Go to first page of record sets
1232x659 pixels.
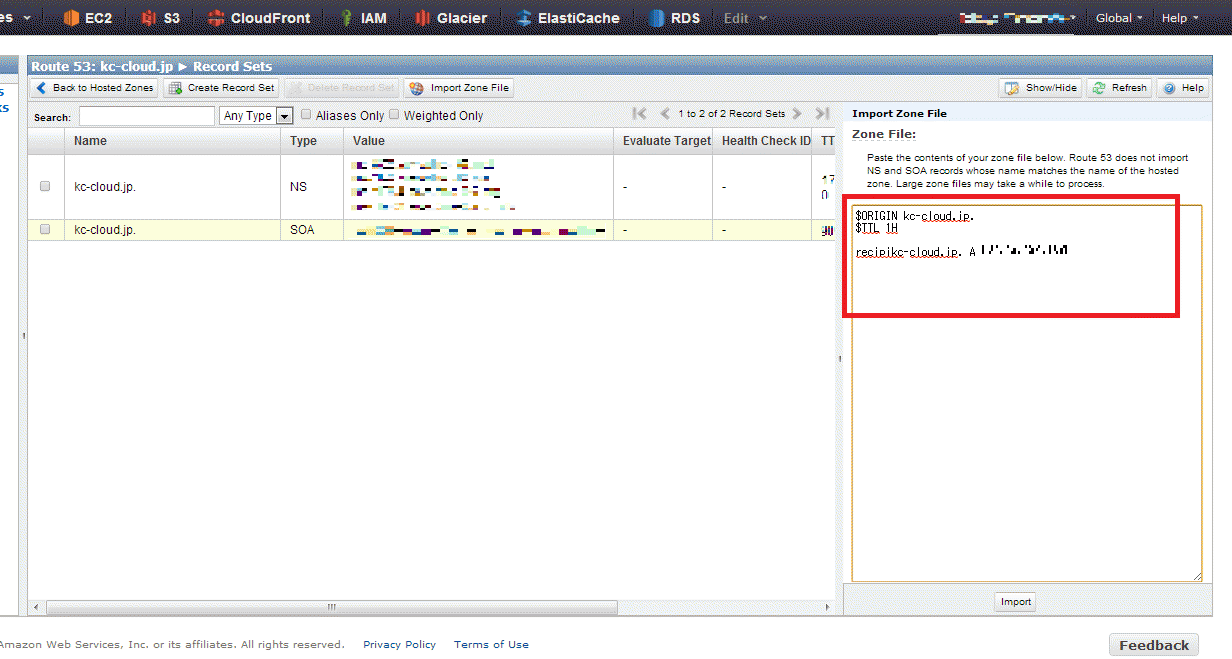(640, 114)
